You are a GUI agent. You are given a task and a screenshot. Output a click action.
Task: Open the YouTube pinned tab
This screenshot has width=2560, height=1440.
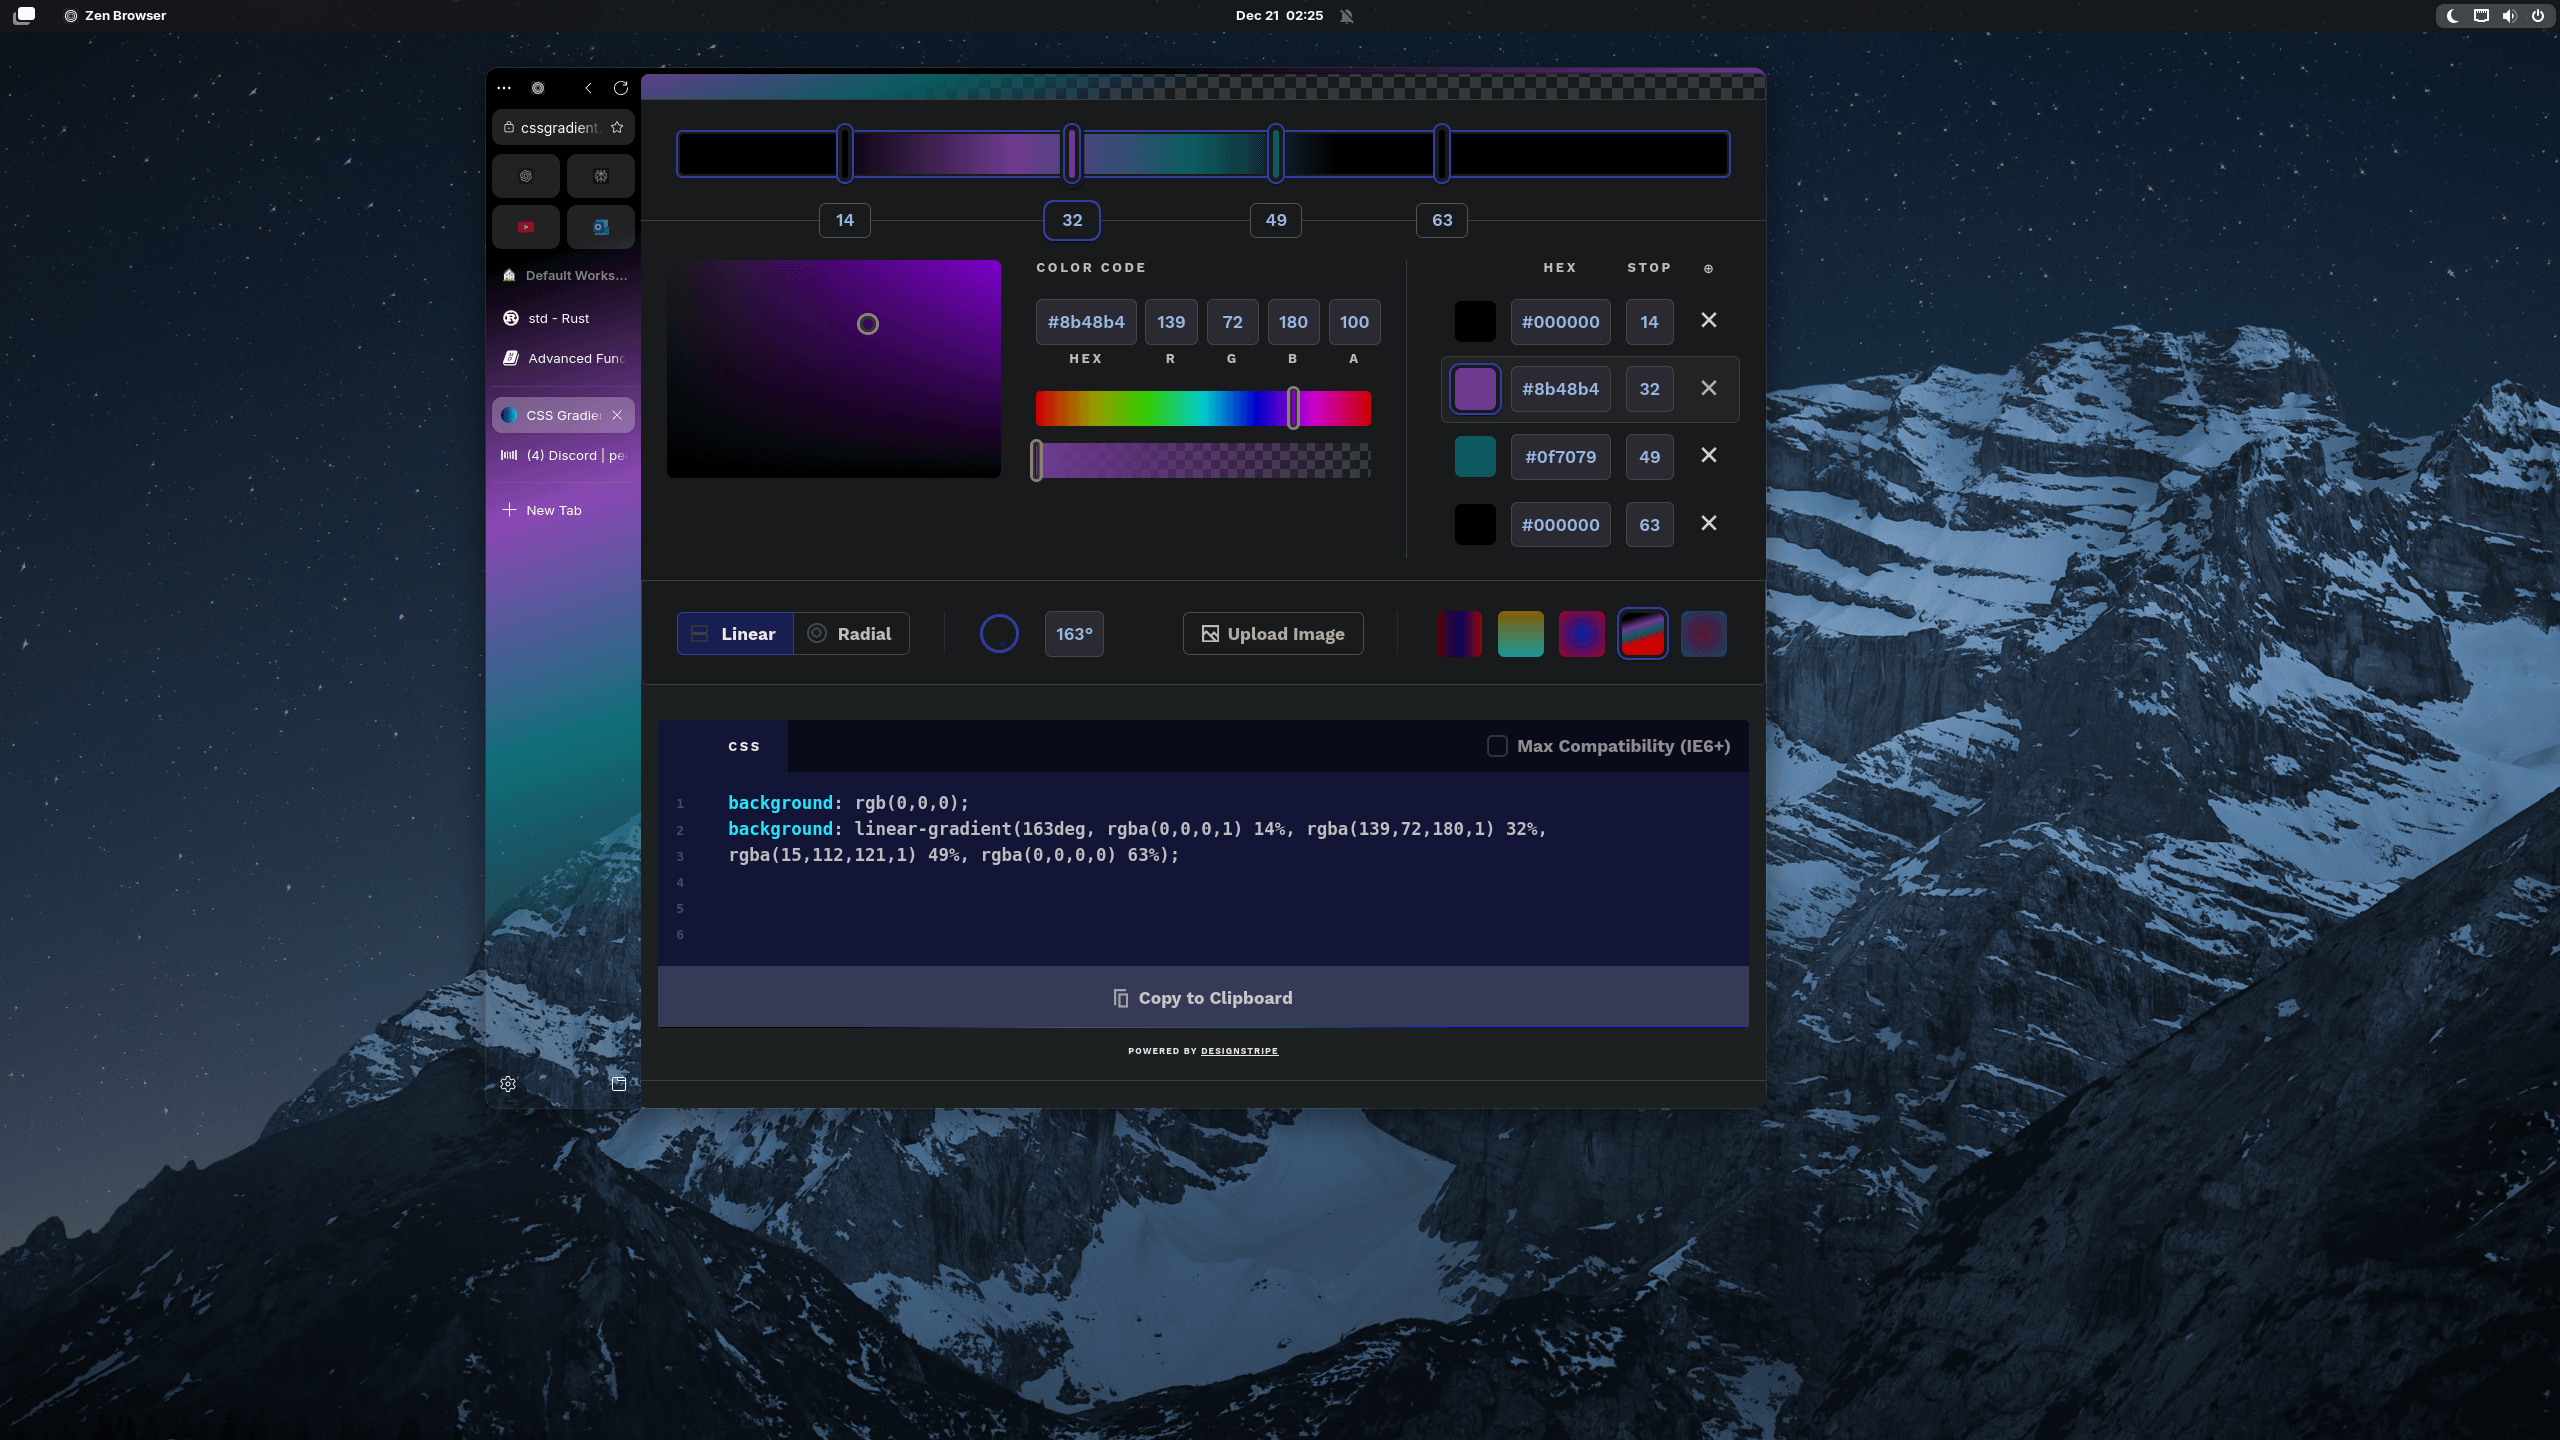click(527, 227)
